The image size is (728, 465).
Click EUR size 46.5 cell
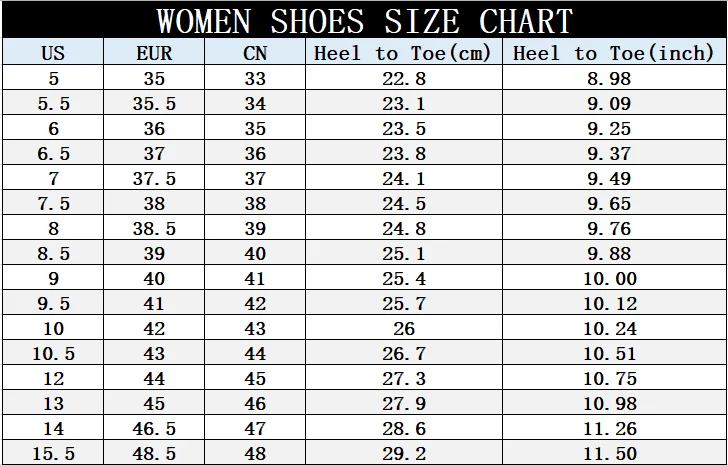pyautogui.click(x=154, y=428)
